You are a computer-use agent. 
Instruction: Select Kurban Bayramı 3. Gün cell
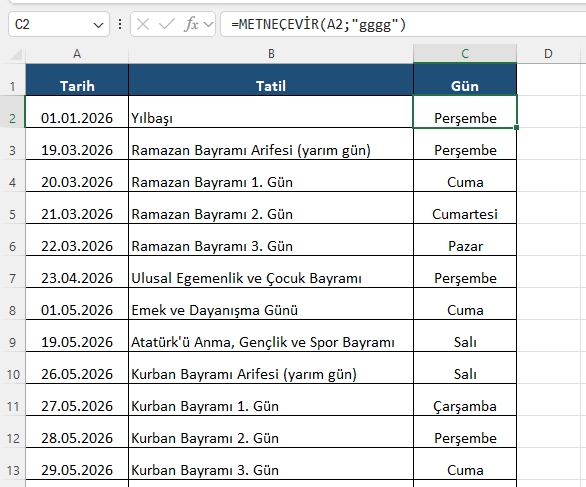tap(271, 464)
